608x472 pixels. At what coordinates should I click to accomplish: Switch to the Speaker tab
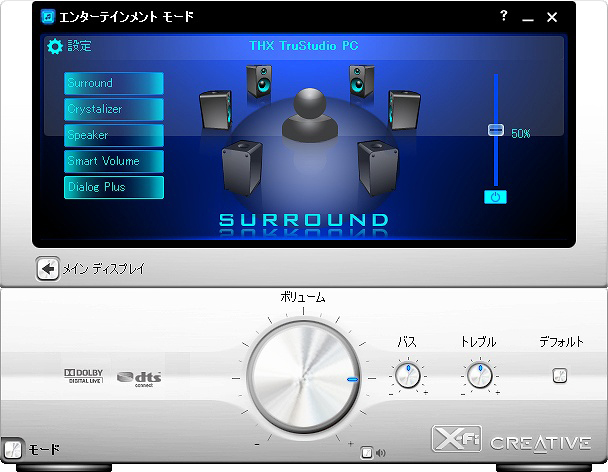pos(114,135)
